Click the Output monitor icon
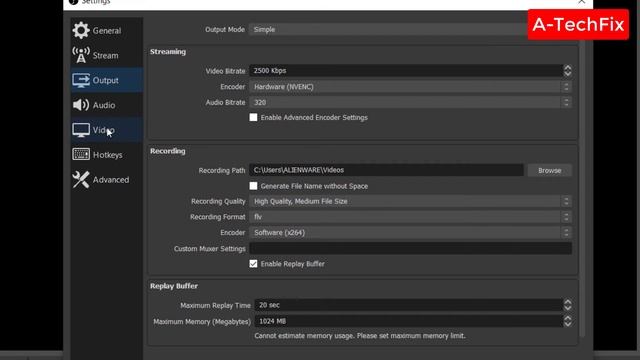This screenshot has height=360, width=640. (x=81, y=80)
